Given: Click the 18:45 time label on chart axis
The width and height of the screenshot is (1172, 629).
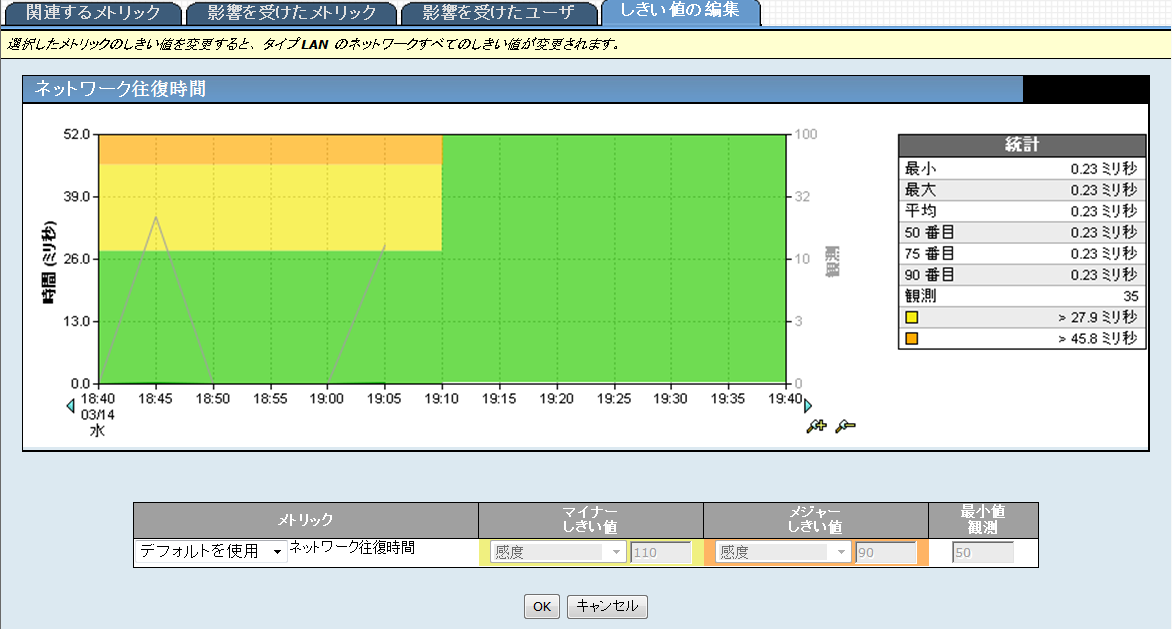Looking at the screenshot, I should pos(155,399).
